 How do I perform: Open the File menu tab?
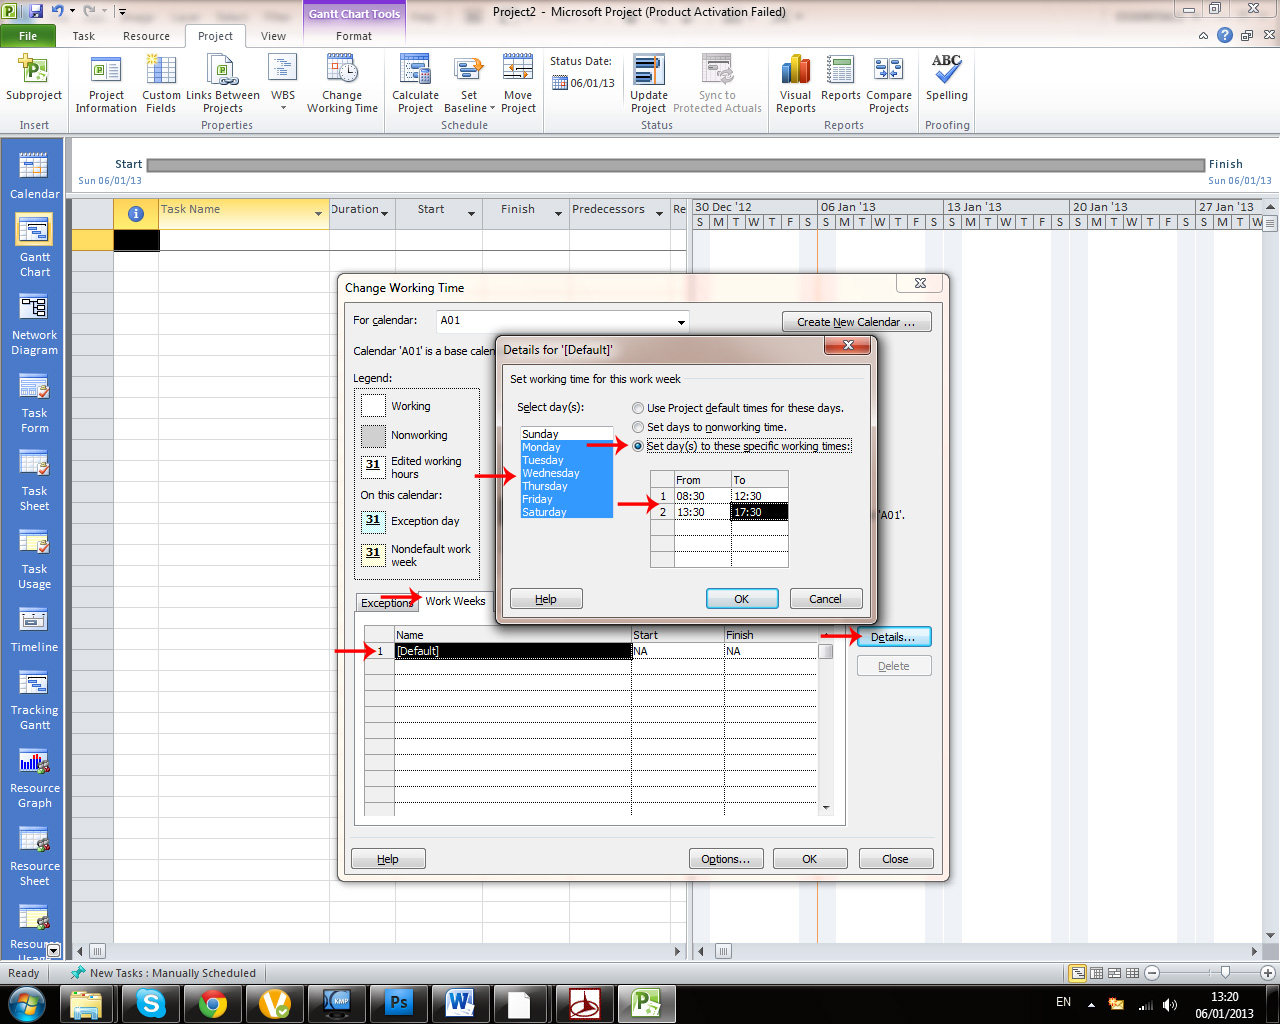click(x=28, y=36)
